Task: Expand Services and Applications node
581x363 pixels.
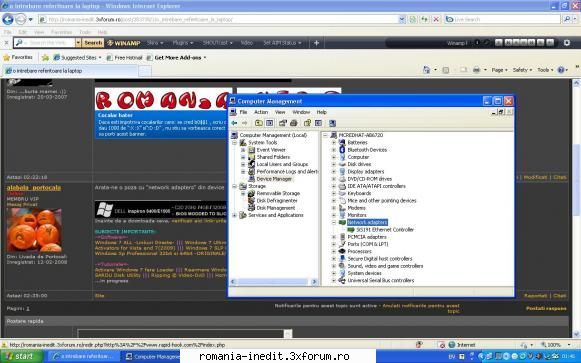Action: [x=235, y=215]
